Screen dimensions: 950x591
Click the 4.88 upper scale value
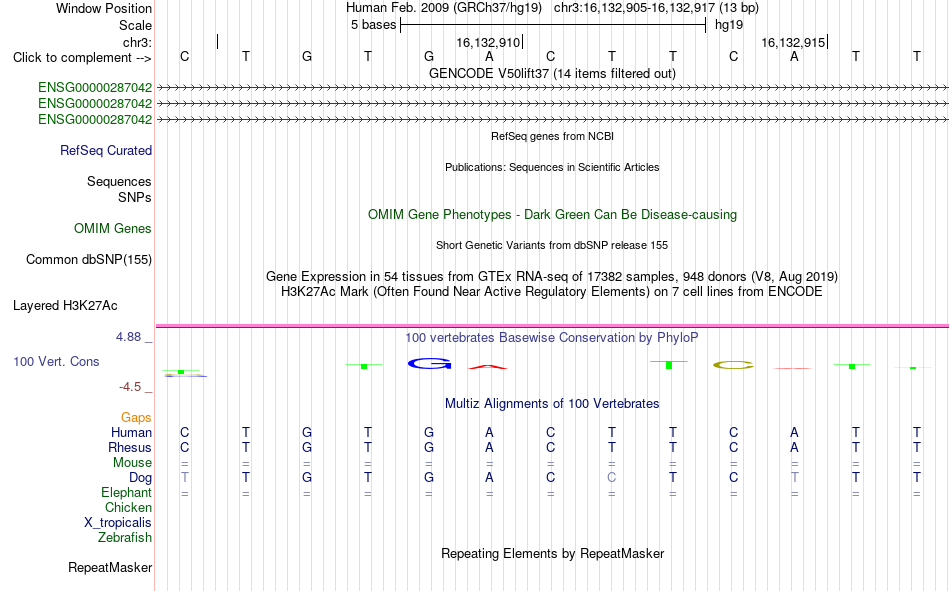(128, 336)
